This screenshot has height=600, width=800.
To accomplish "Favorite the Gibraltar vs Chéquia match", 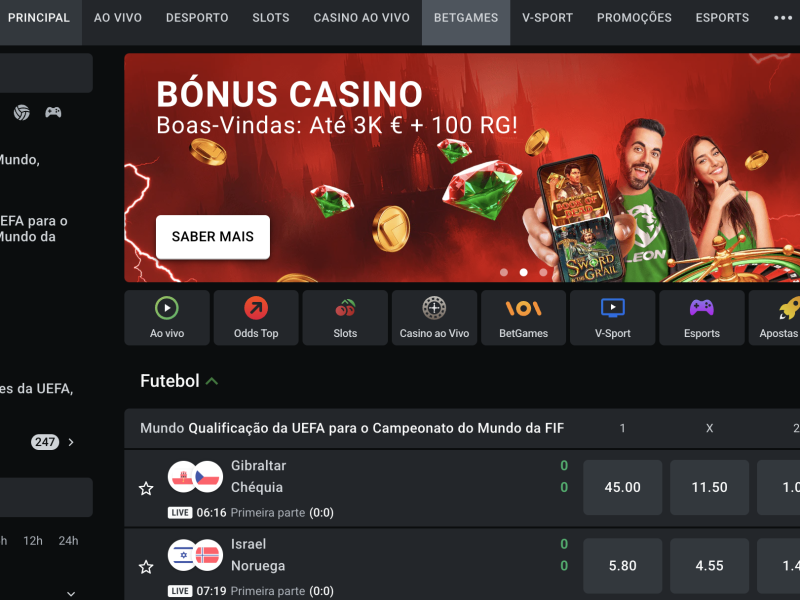I will 146,489.
